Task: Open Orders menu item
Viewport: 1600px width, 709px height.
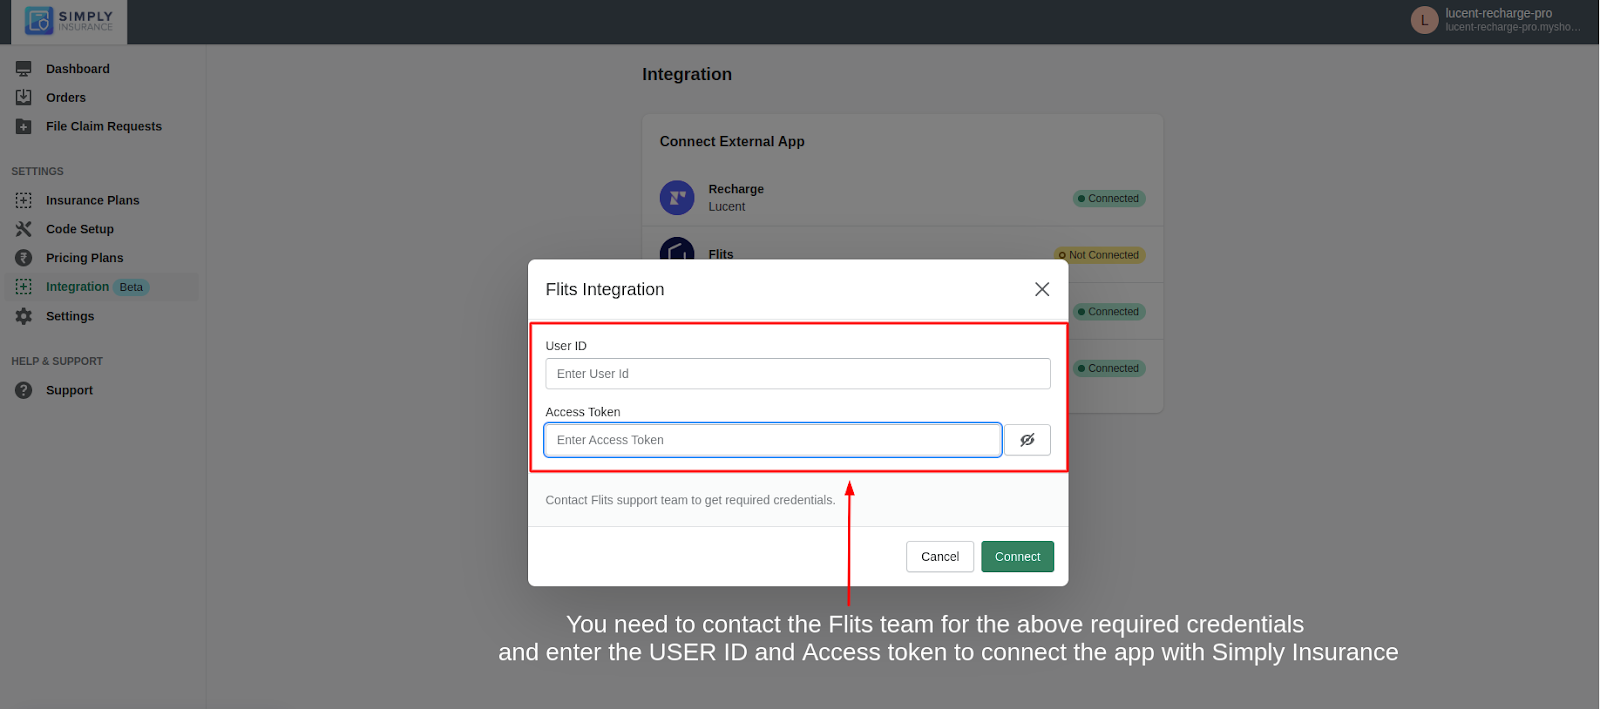Action: pyautogui.click(x=66, y=98)
